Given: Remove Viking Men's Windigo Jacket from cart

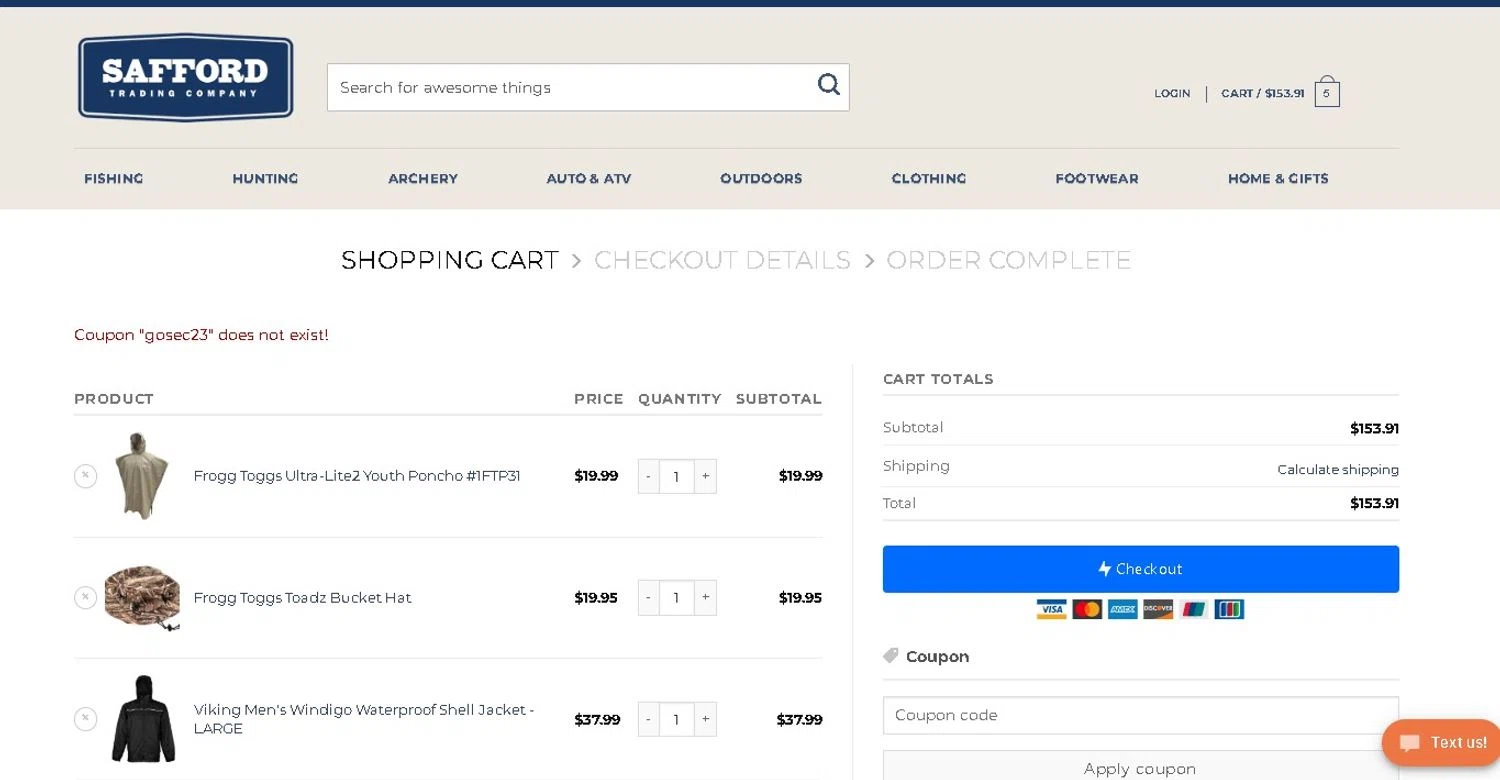Looking at the screenshot, I should click(x=85, y=719).
